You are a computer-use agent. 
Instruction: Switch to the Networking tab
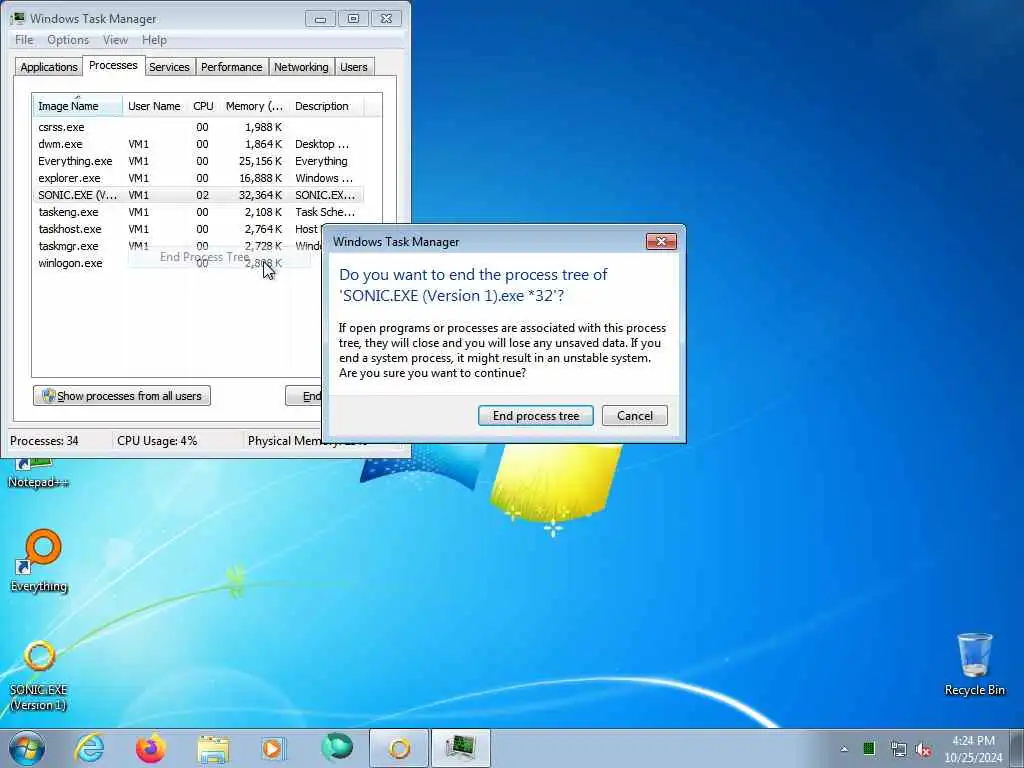tap(301, 67)
